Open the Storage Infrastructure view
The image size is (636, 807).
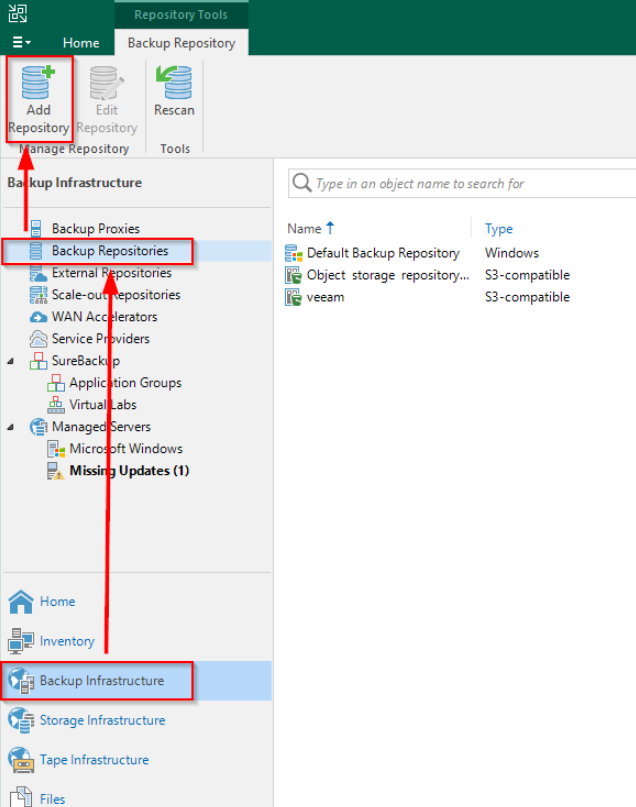coord(102,720)
